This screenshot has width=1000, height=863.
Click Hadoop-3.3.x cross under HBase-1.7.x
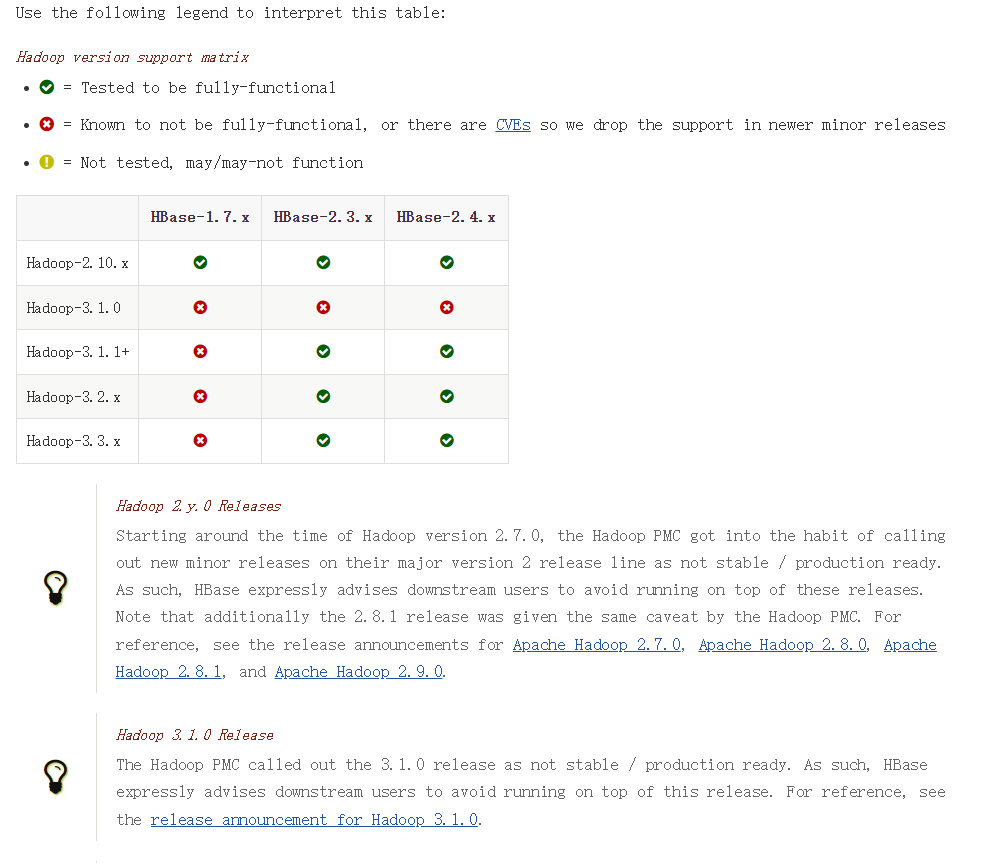(x=200, y=441)
